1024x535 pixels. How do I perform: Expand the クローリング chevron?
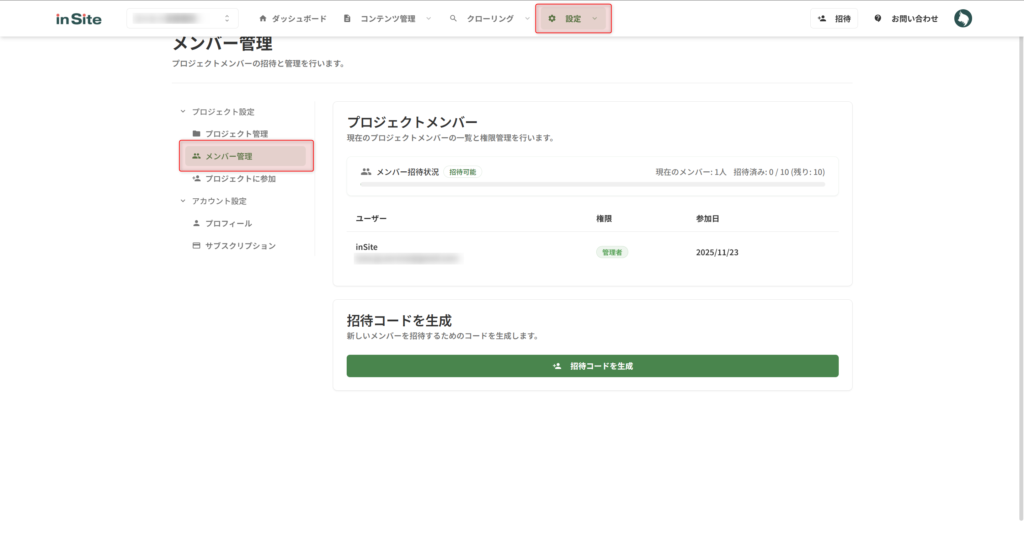527,18
